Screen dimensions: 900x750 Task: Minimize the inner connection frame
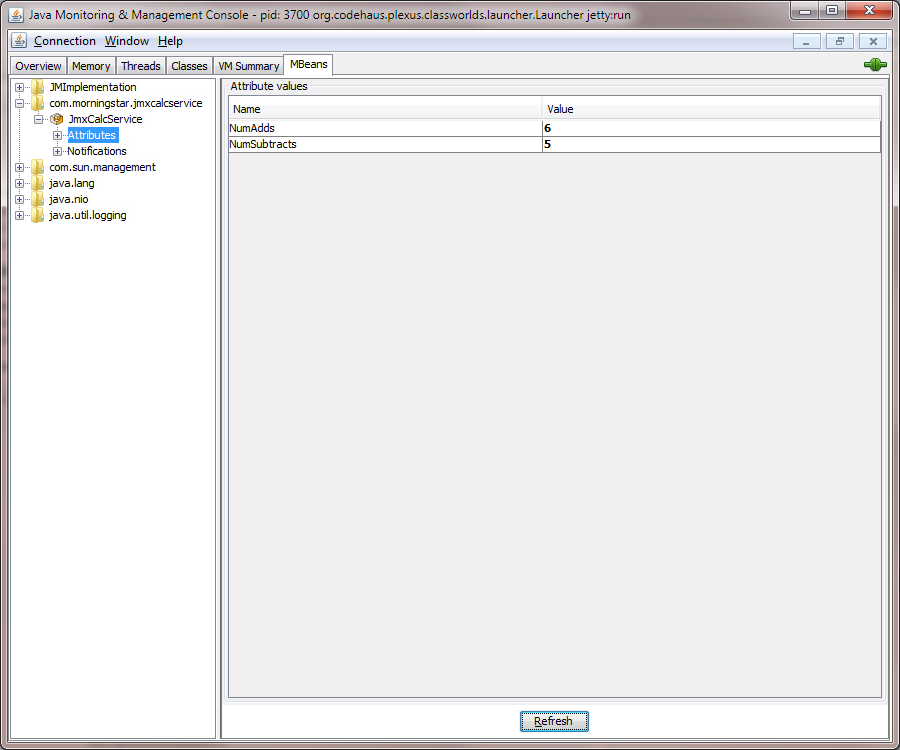(x=806, y=41)
